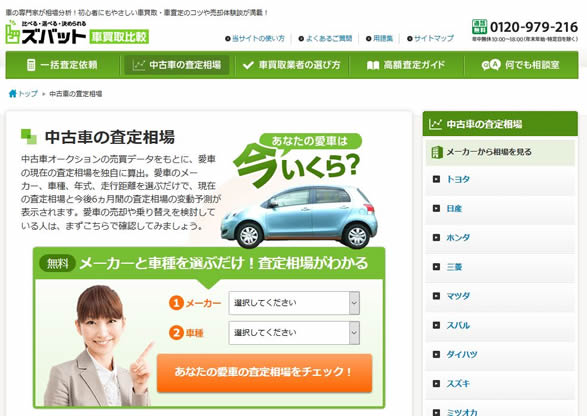Click the arrow icon next to トヨタ
587x416 pixels.
click(x=436, y=179)
